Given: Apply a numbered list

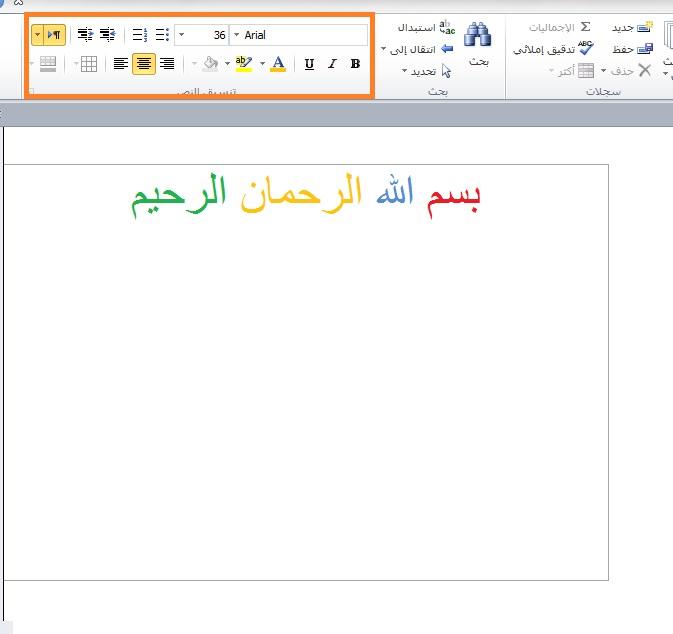Looking at the screenshot, I should click(139, 35).
